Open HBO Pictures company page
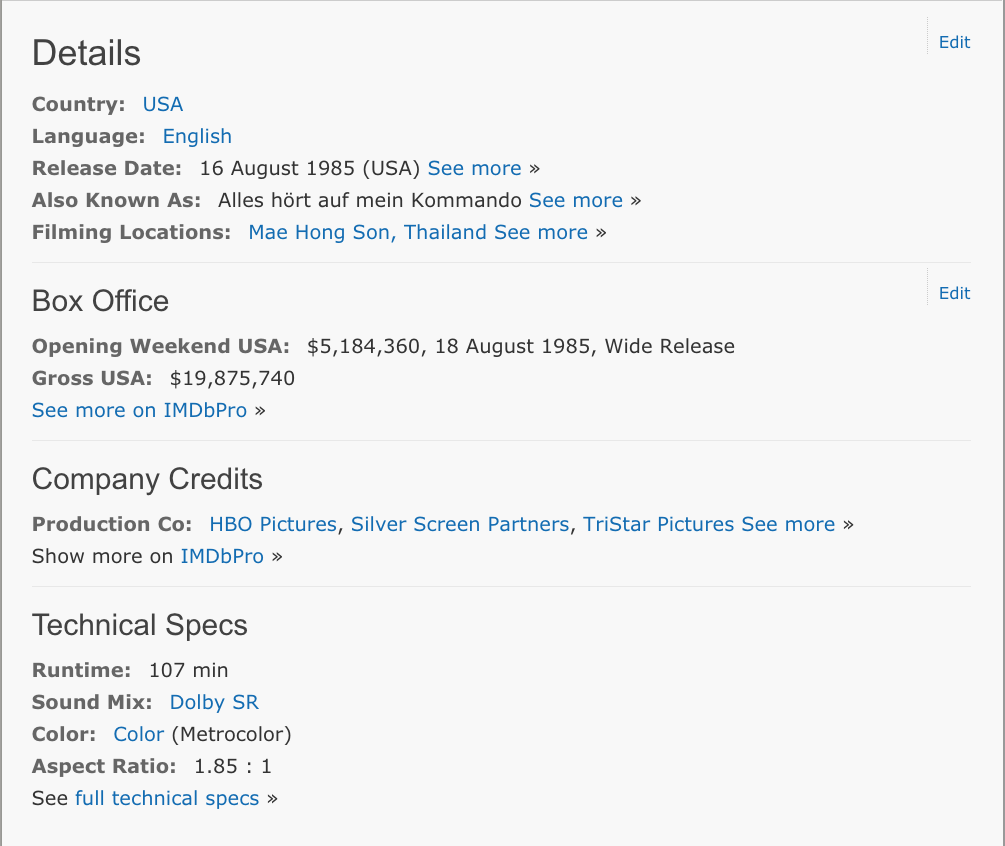Viewport: 1005px width, 846px height. tap(273, 524)
